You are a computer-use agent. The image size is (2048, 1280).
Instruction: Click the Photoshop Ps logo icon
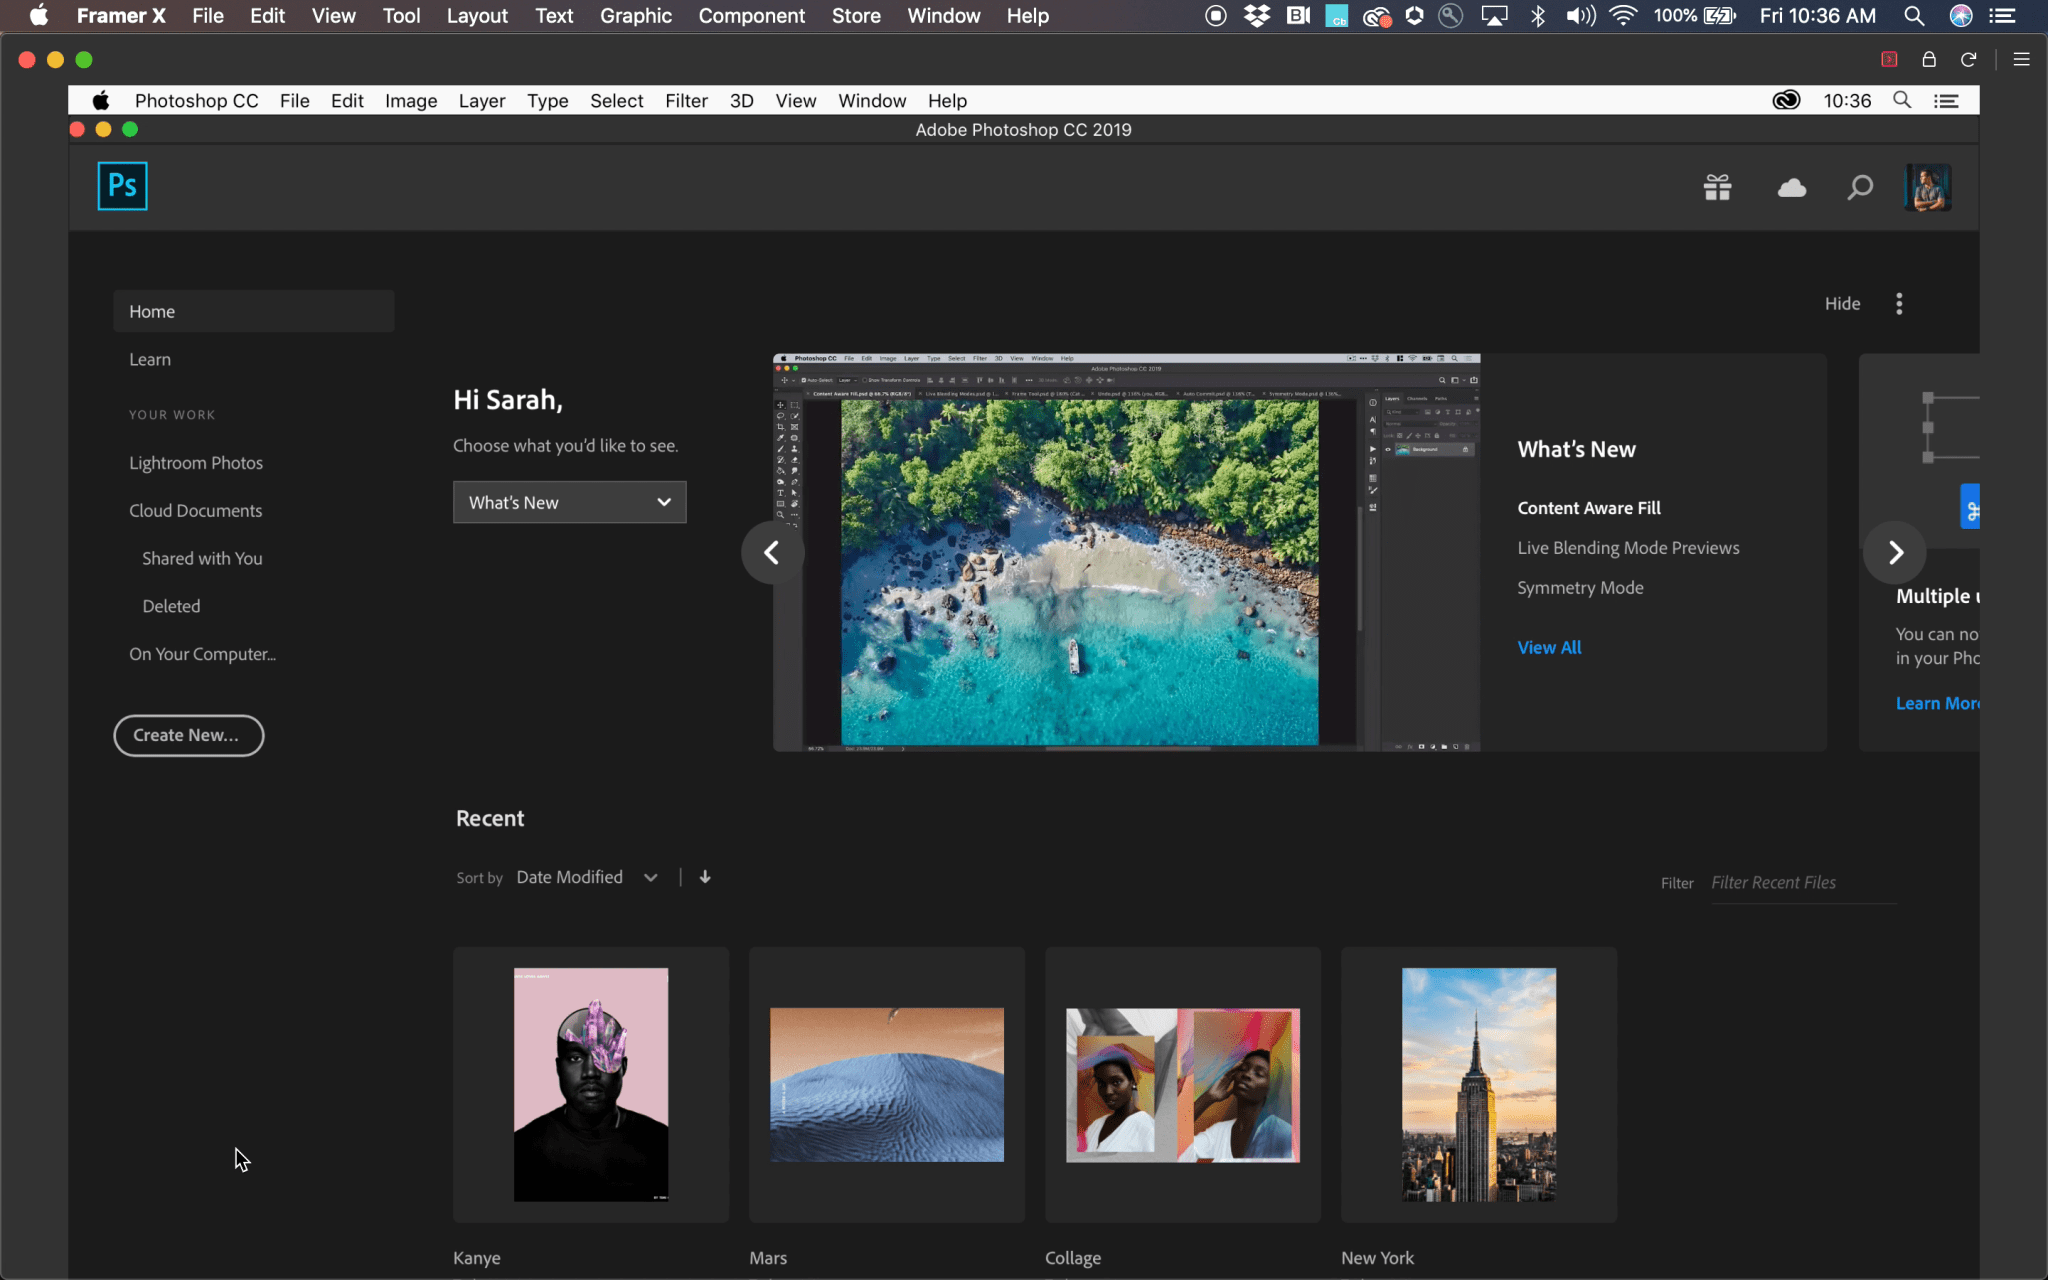click(x=122, y=186)
